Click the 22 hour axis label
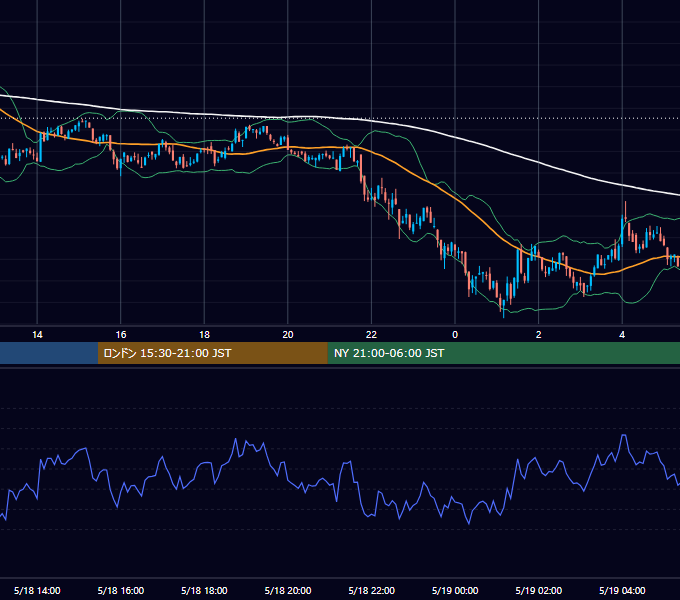 pos(371,335)
